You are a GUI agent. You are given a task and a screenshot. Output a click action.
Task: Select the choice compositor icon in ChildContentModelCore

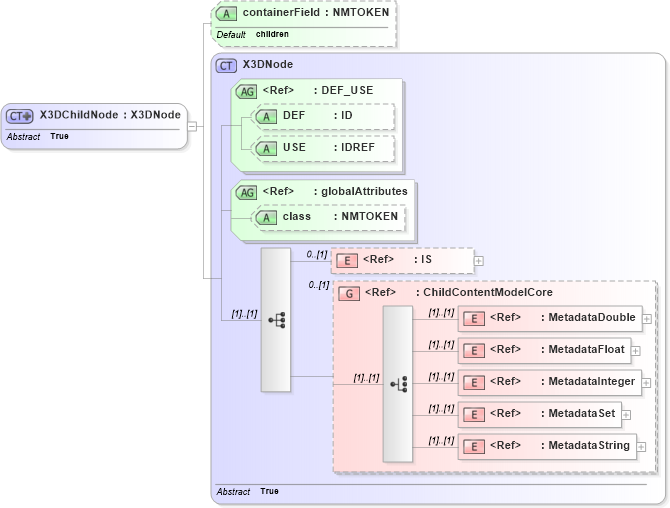click(x=399, y=384)
